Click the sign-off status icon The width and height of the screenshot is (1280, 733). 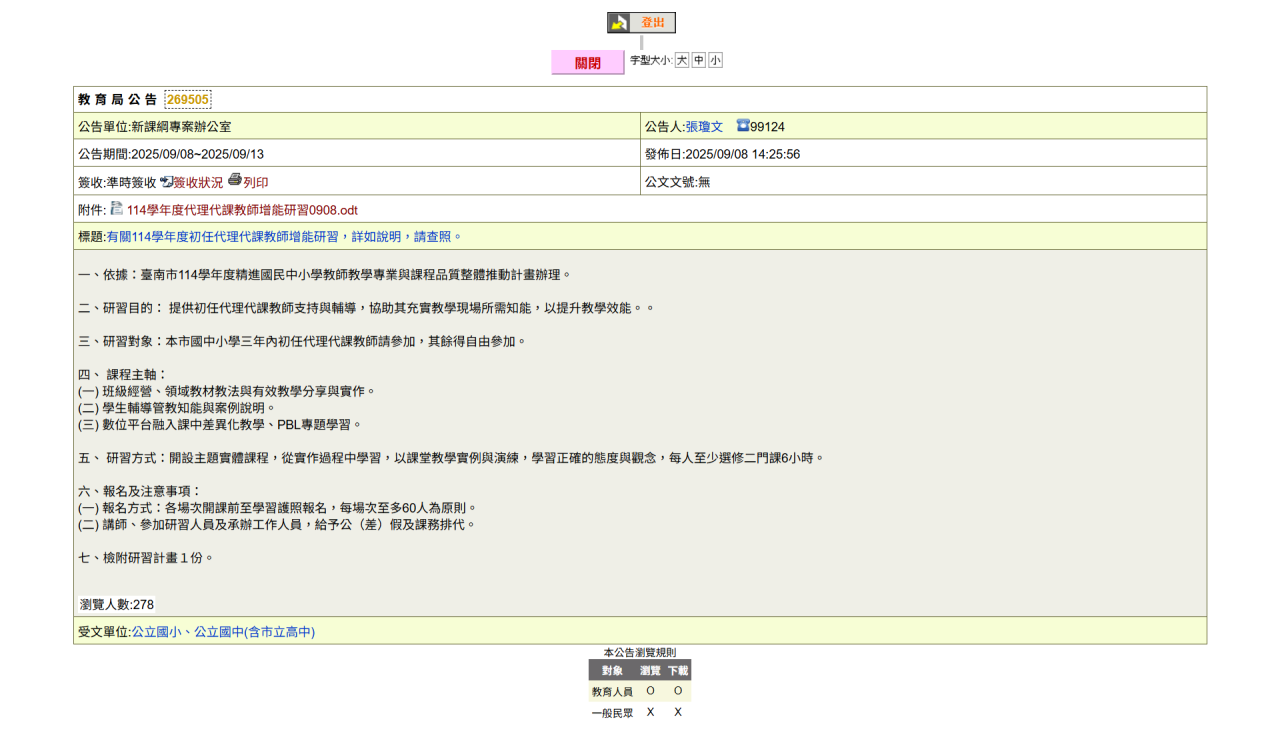(x=166, y=182)
